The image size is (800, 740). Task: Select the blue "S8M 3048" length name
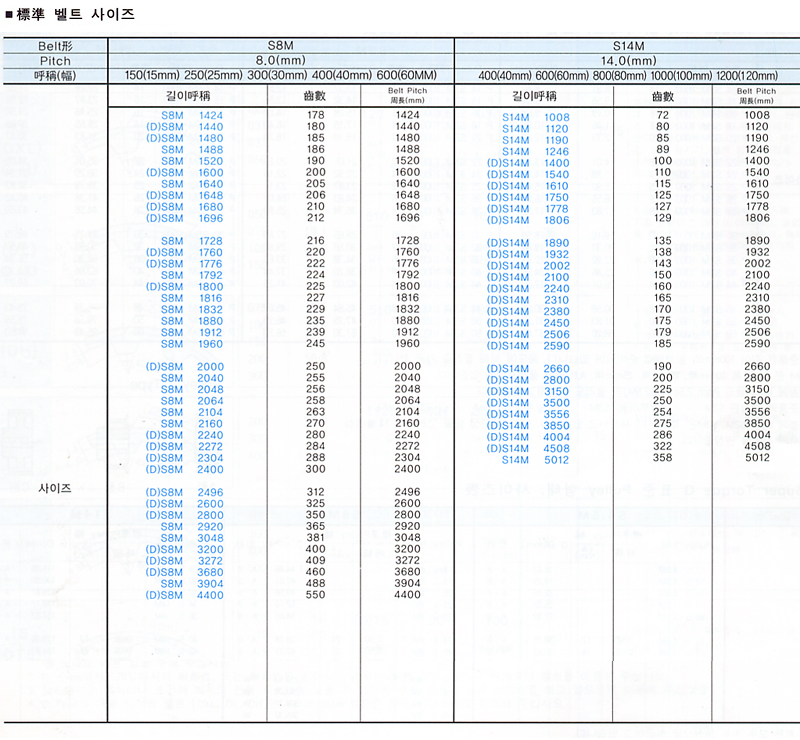click(192, 538)
